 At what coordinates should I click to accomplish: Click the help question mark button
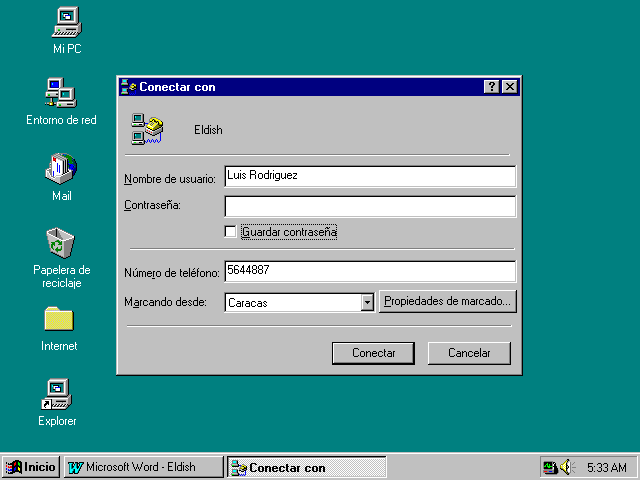[492, 87]
